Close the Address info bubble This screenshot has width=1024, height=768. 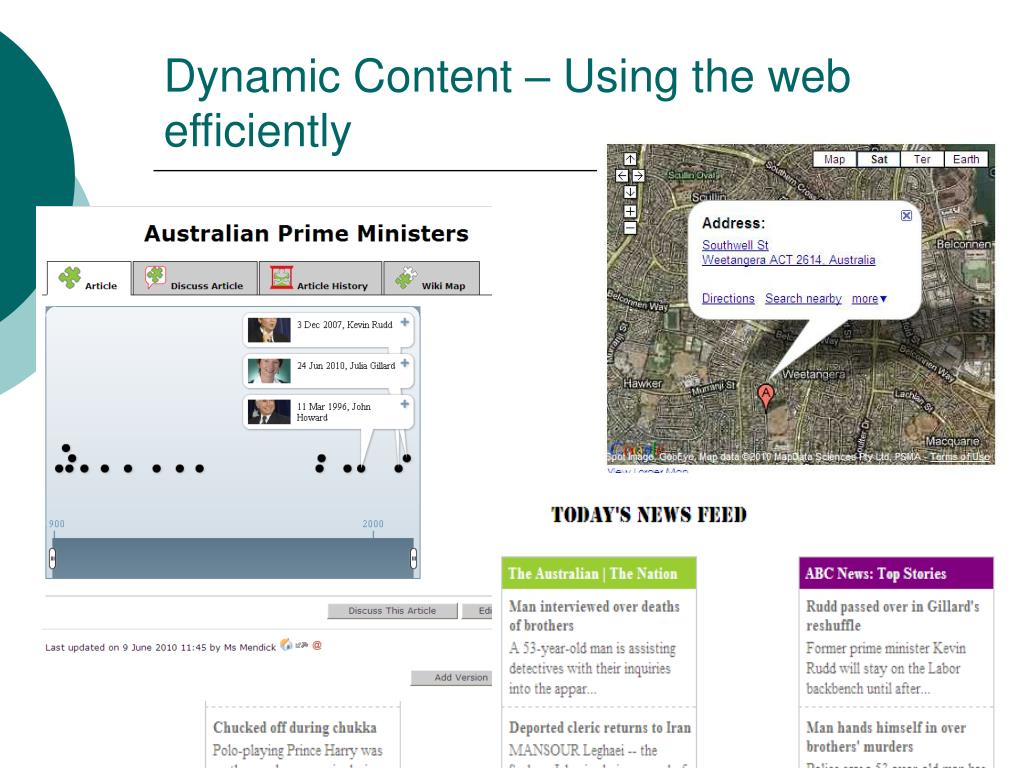click(906, 216)
